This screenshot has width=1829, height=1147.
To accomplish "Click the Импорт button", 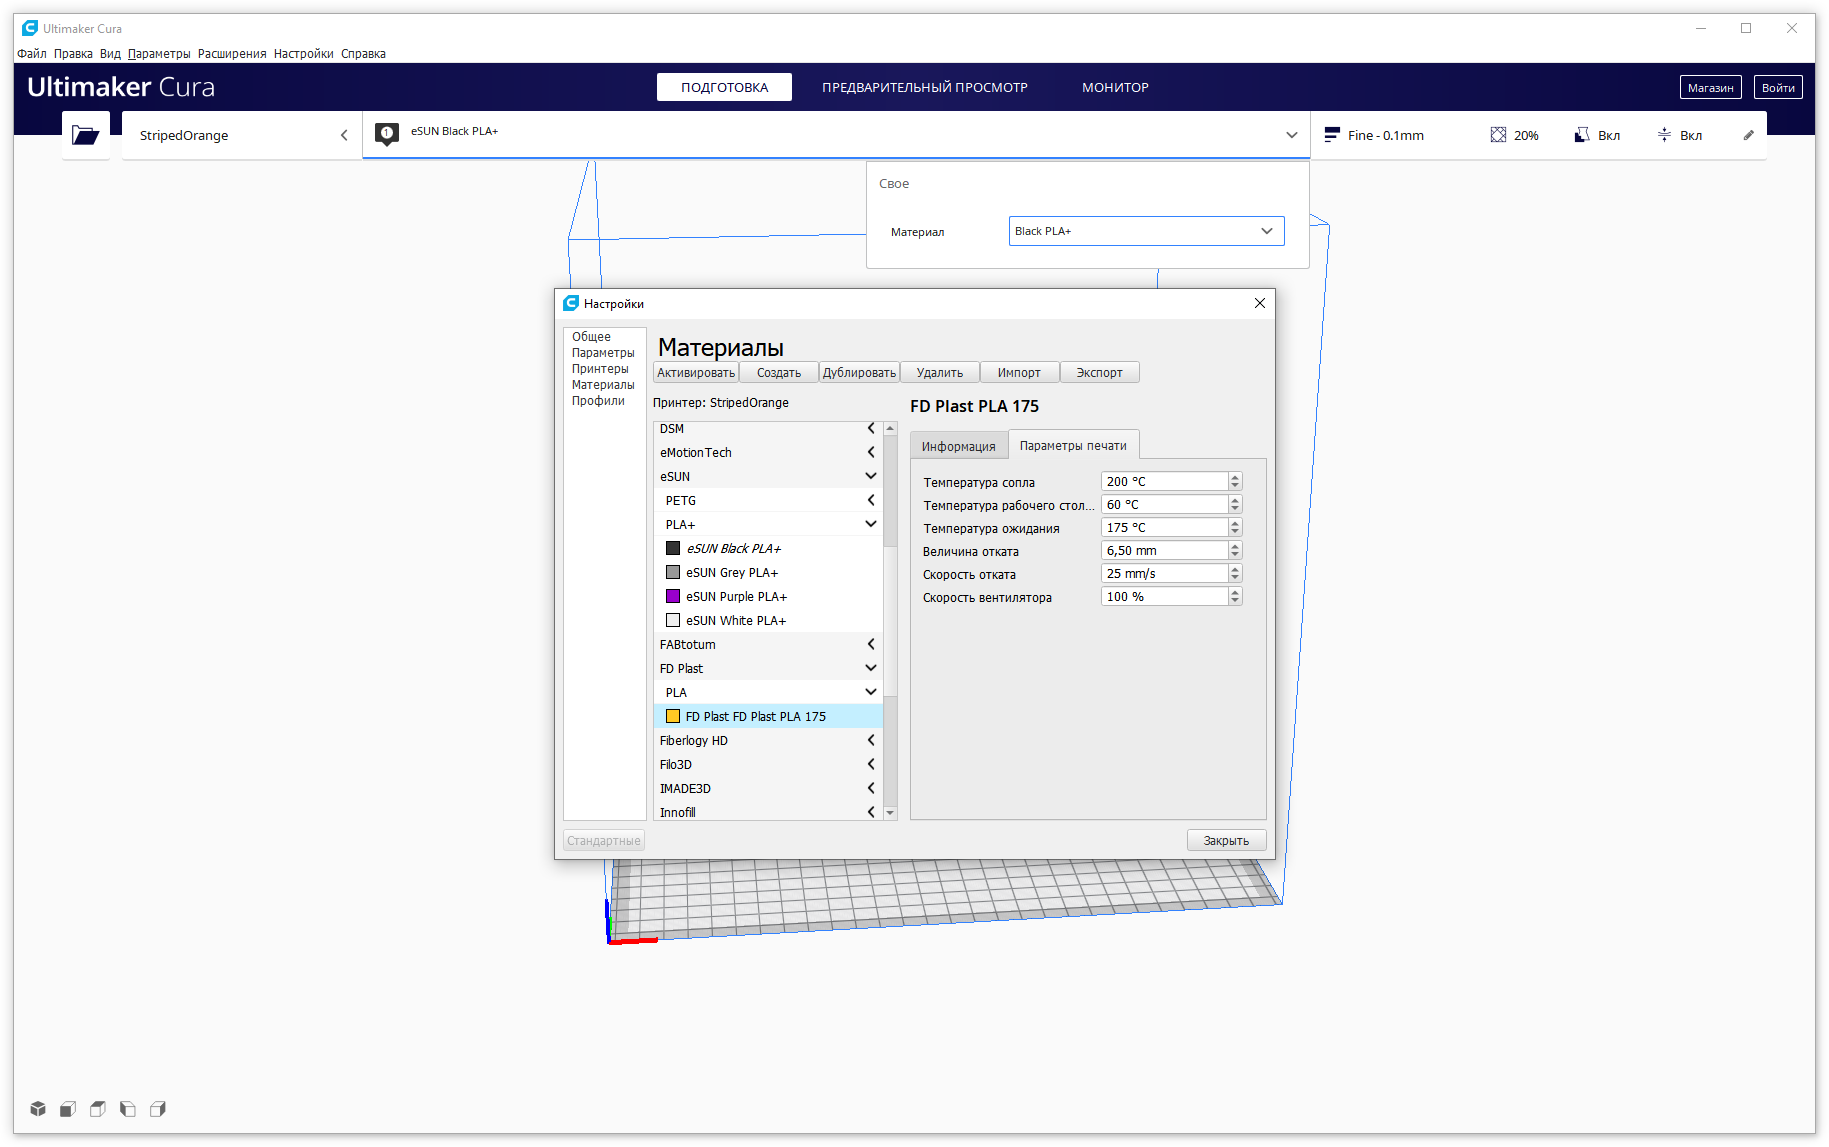I will click(1019, 373).
